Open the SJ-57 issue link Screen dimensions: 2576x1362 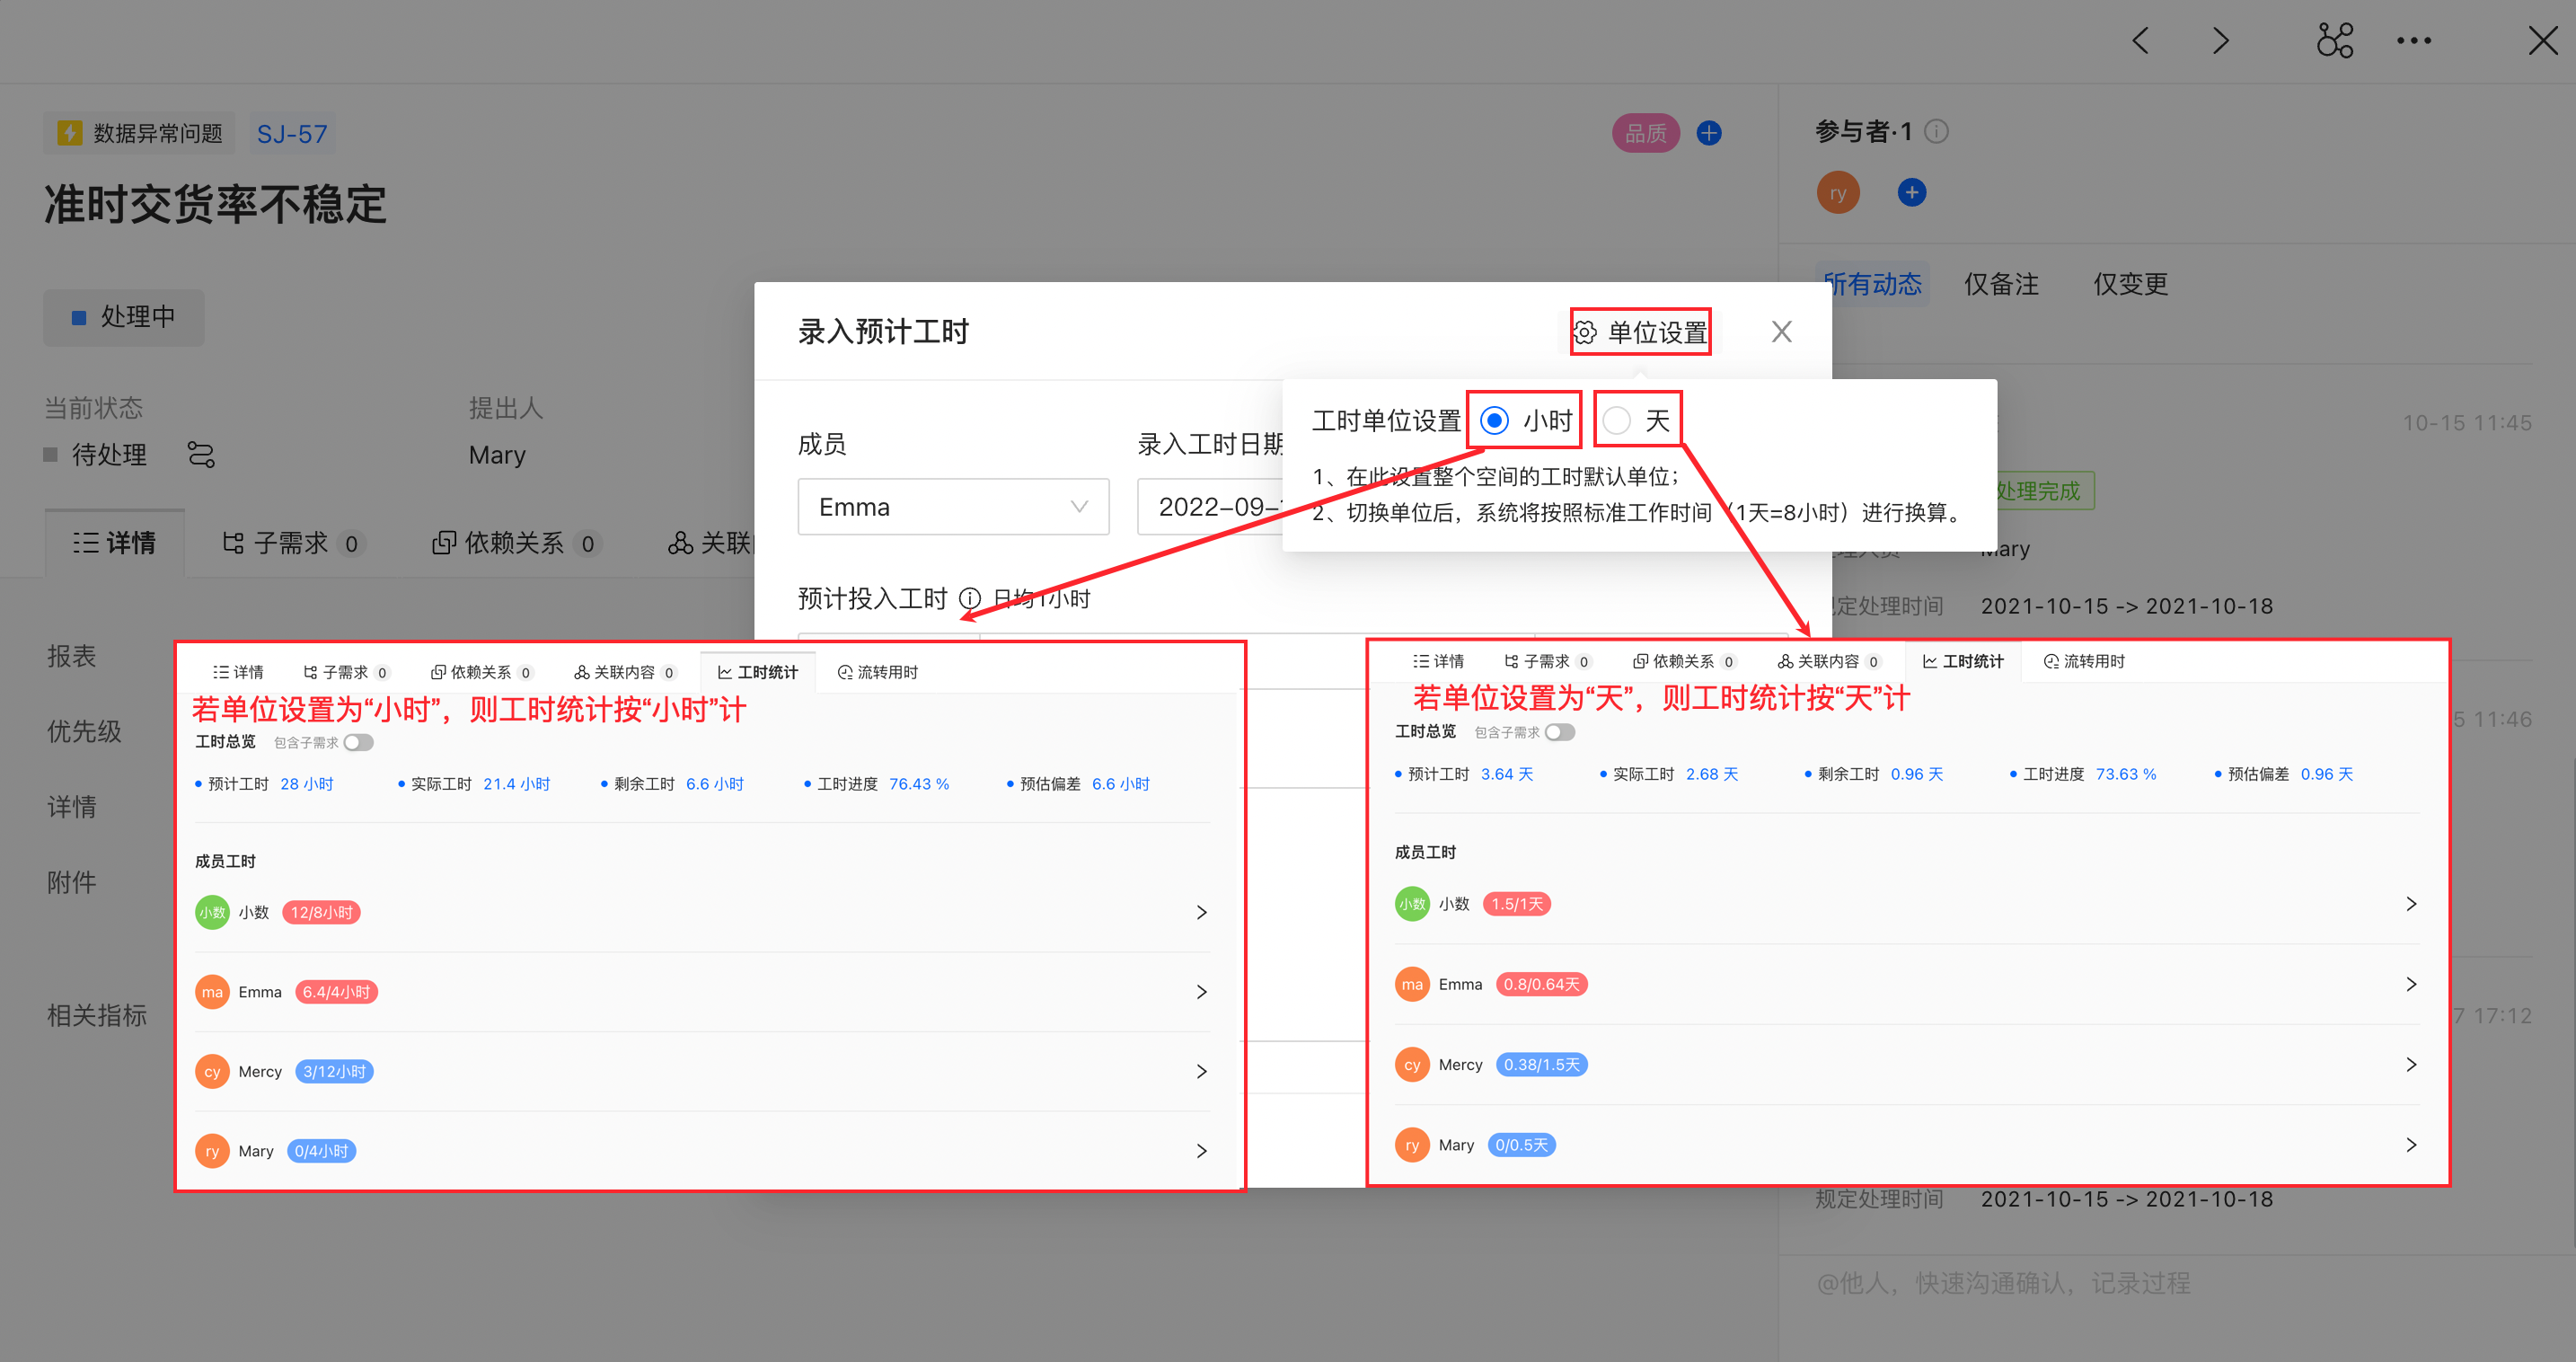pos(291,134)
